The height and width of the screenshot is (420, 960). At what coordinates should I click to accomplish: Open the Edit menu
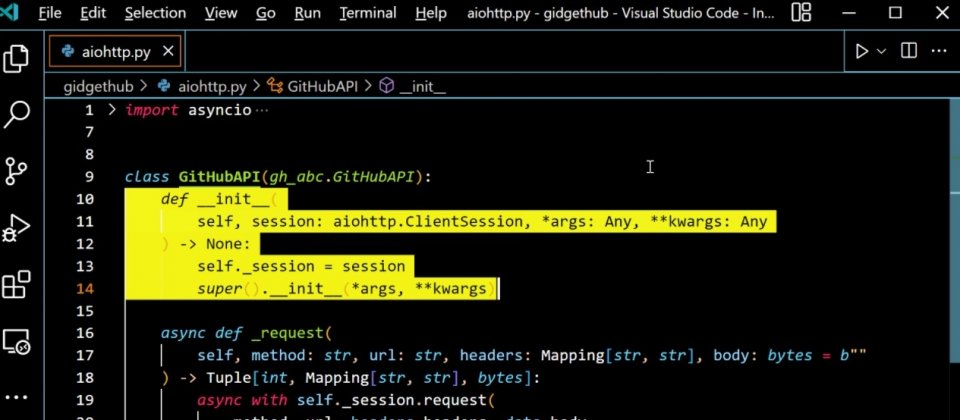click(x=93, y=13)
